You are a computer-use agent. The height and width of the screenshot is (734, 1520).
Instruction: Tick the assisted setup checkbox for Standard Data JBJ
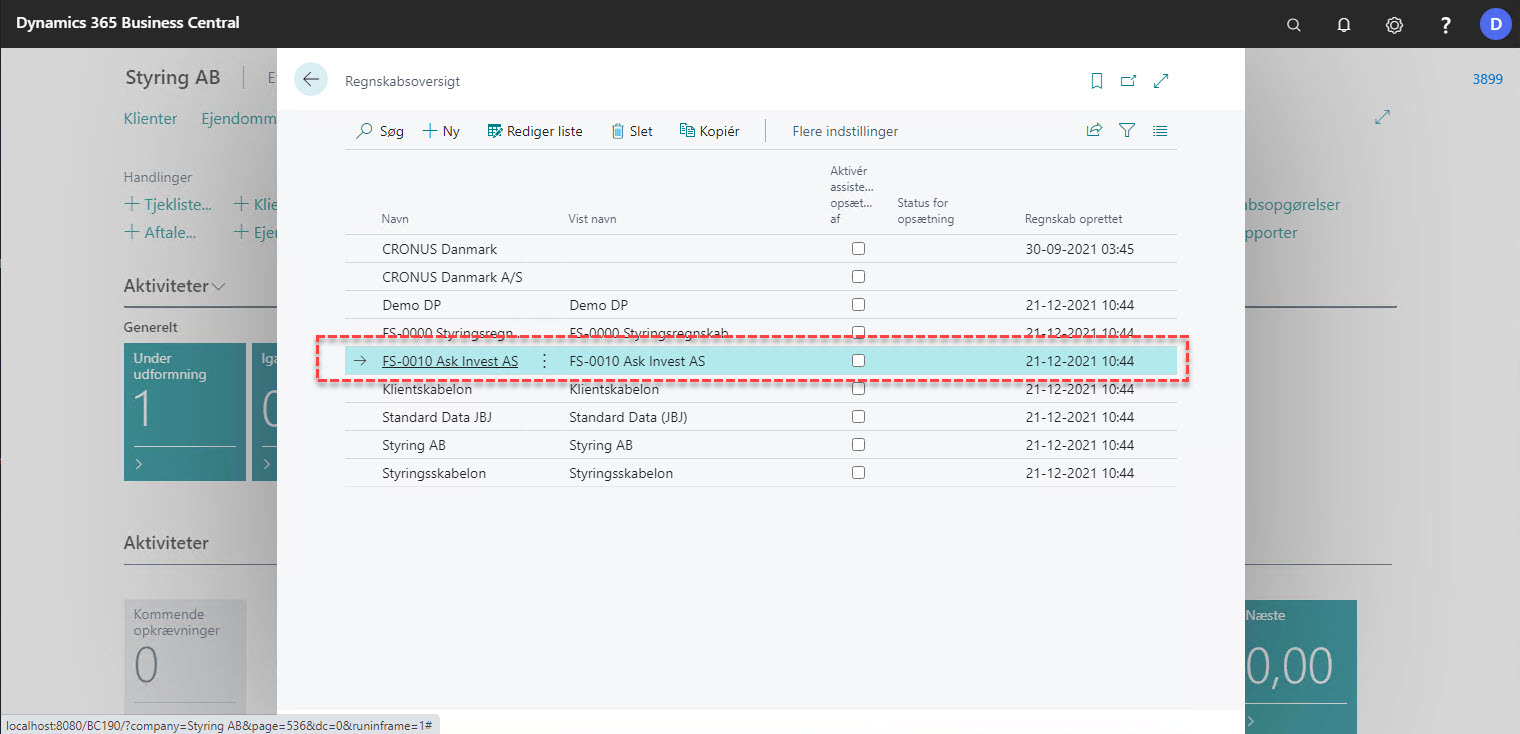point(858,417)
